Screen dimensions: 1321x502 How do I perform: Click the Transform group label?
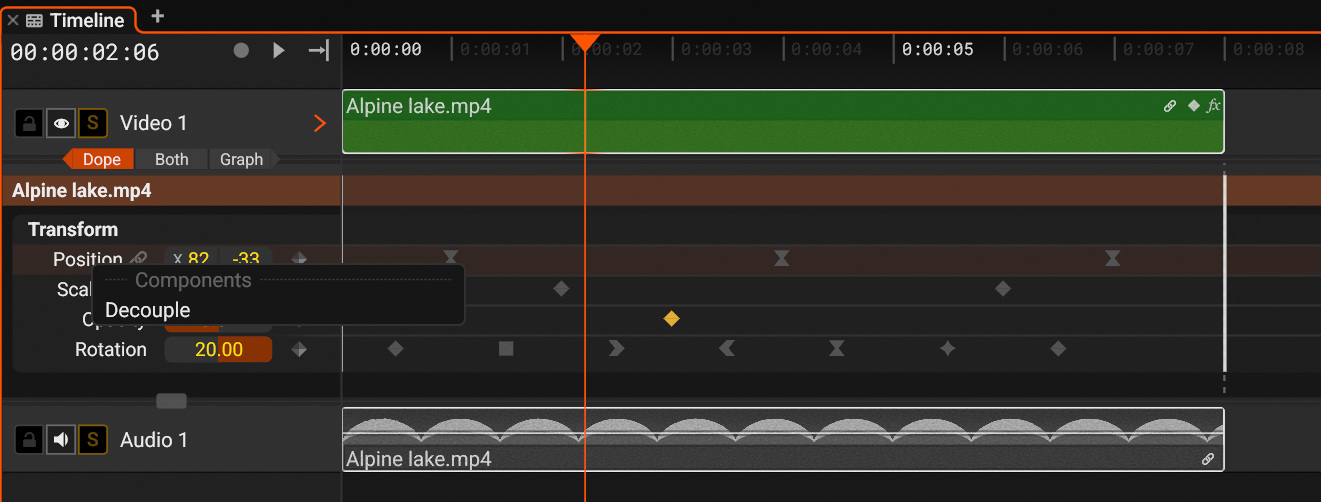click(73, 229)
